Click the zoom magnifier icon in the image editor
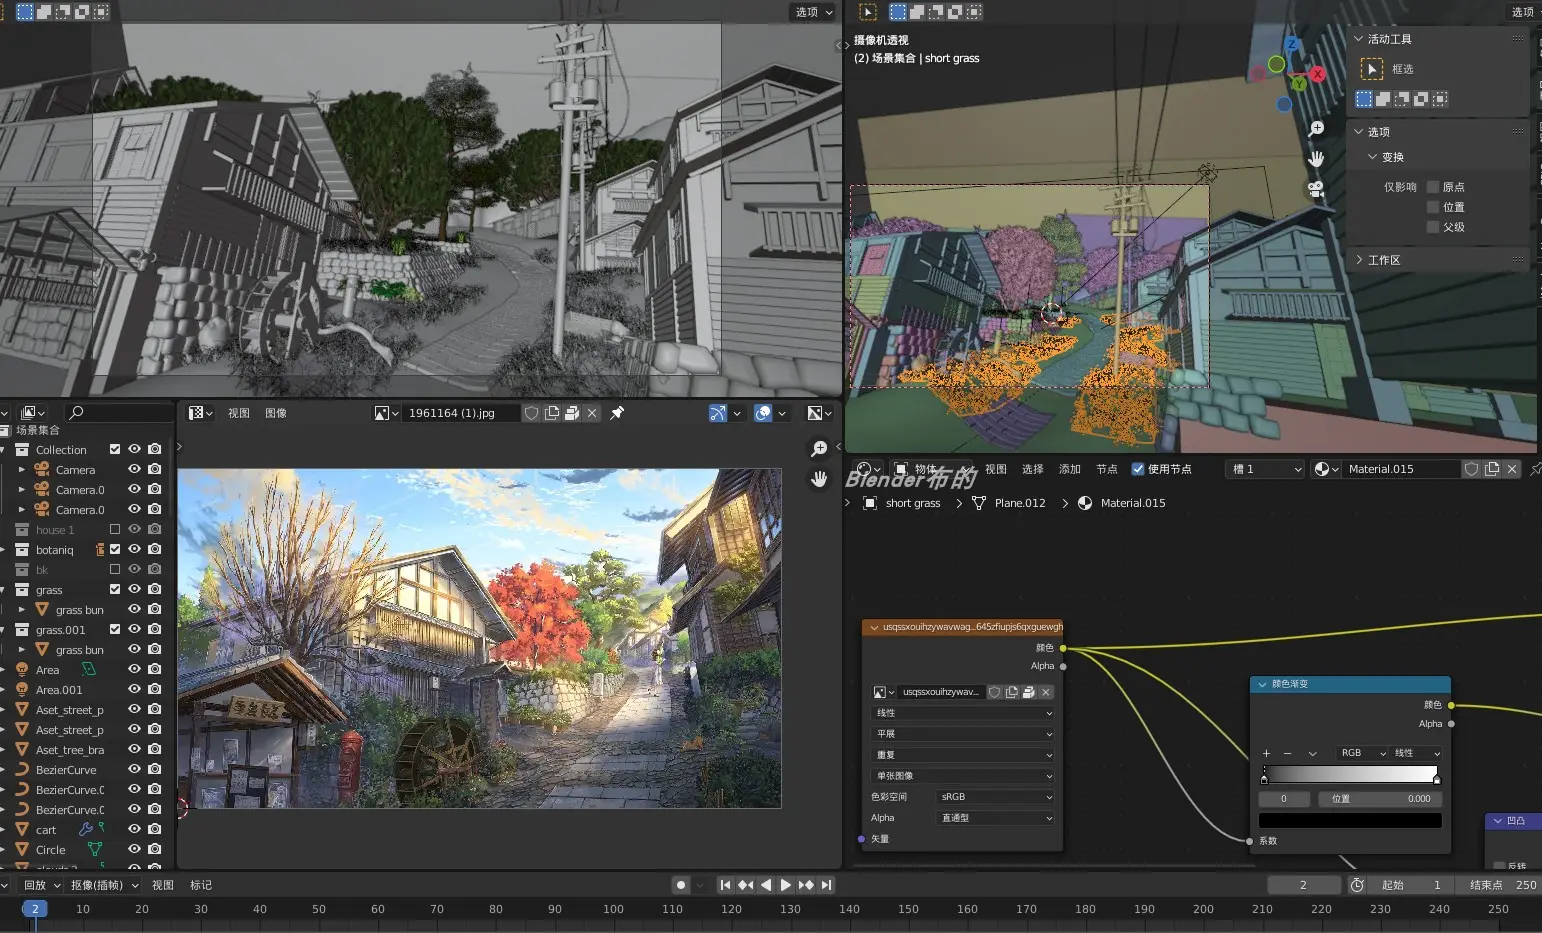 819,449
